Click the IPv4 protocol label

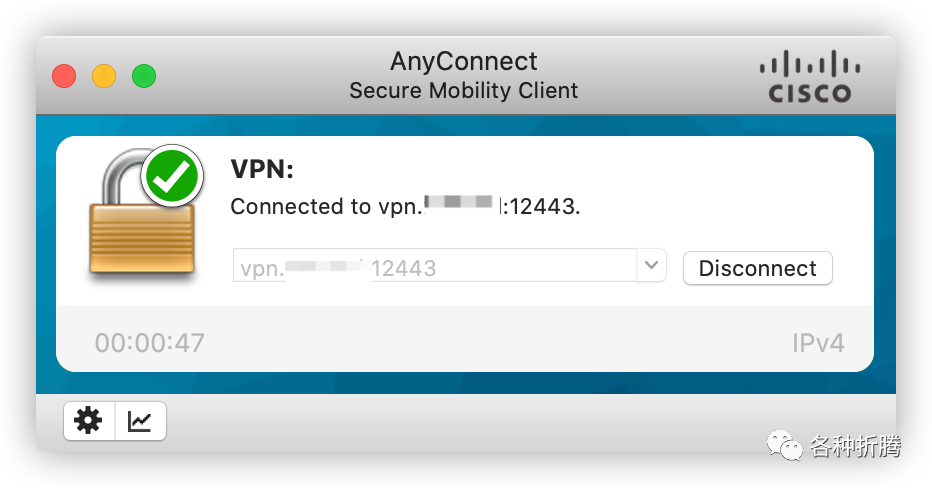[818, 343]
